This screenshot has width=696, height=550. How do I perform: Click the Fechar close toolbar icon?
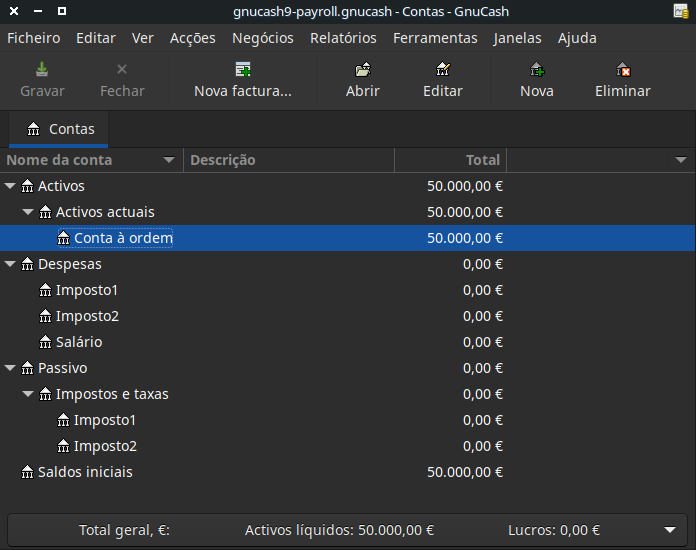pos(122,70)
